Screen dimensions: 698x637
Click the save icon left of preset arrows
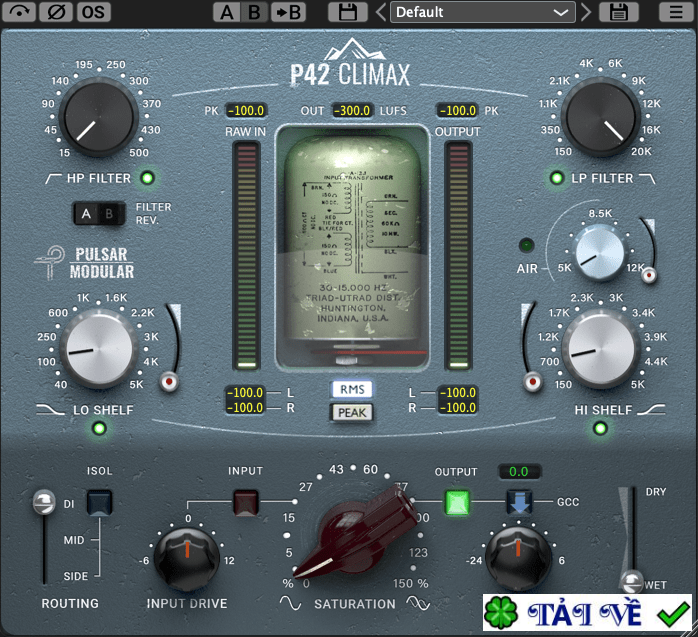tap(348, 12)
